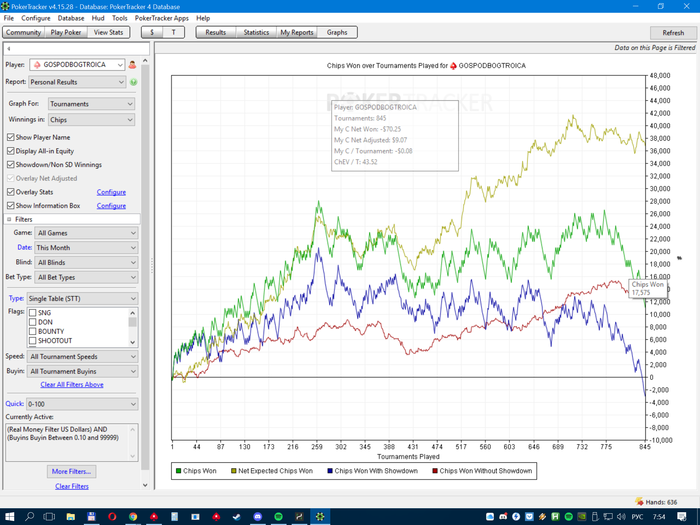Open the Graph For dropdown
The image size is (700, 525).
[x=90, y=104]
